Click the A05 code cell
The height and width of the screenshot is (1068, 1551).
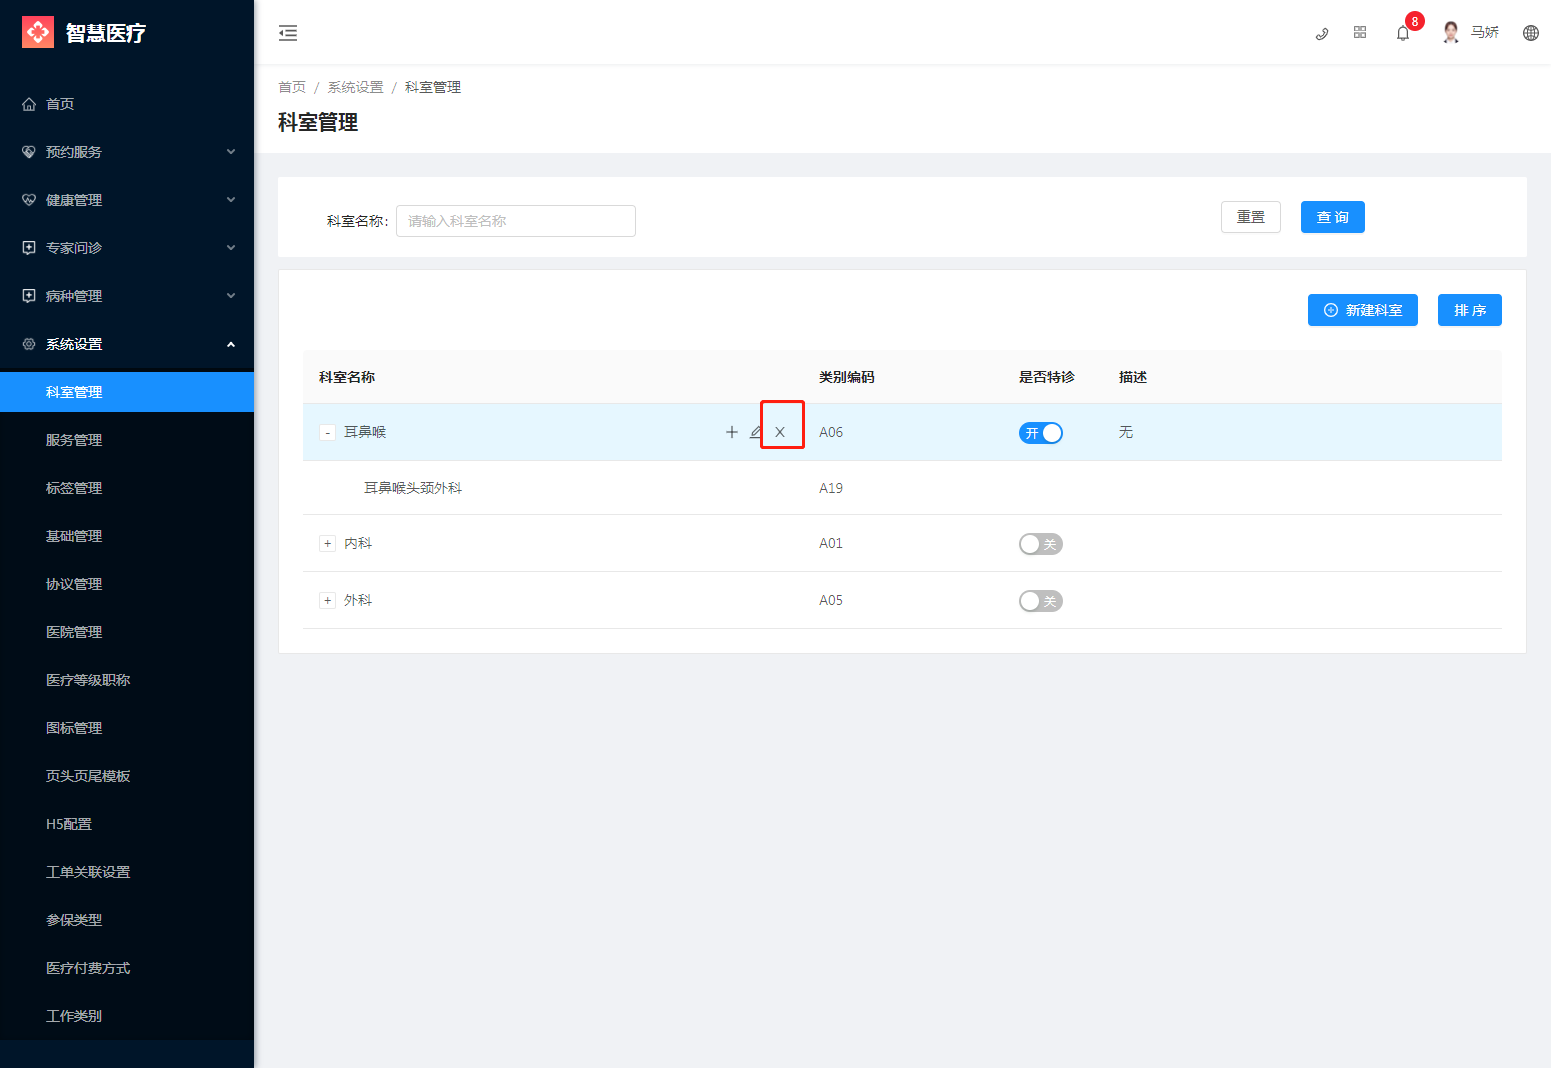click(x=831, y=600)
